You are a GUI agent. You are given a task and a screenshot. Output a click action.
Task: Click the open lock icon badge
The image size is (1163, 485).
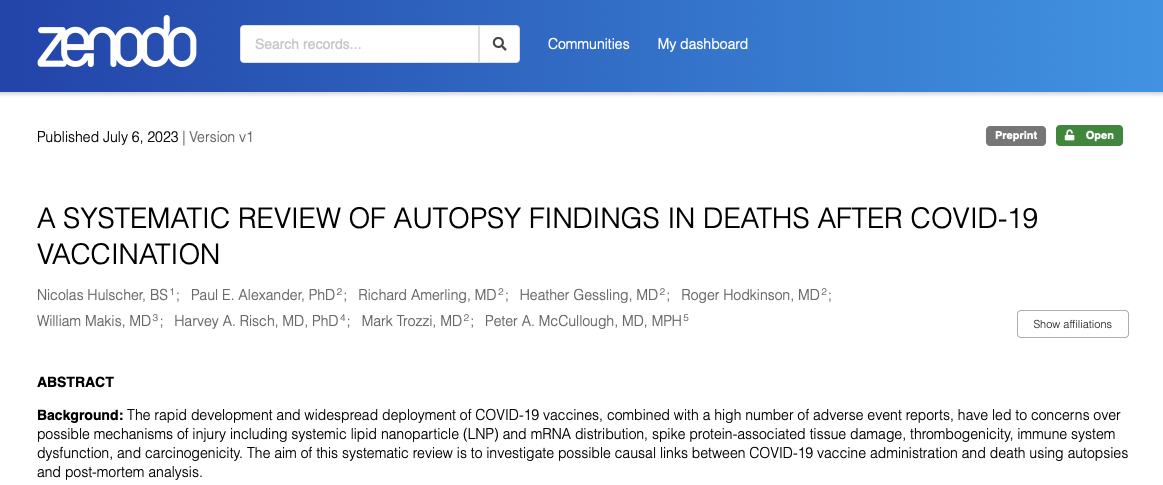coord(1069,136)
